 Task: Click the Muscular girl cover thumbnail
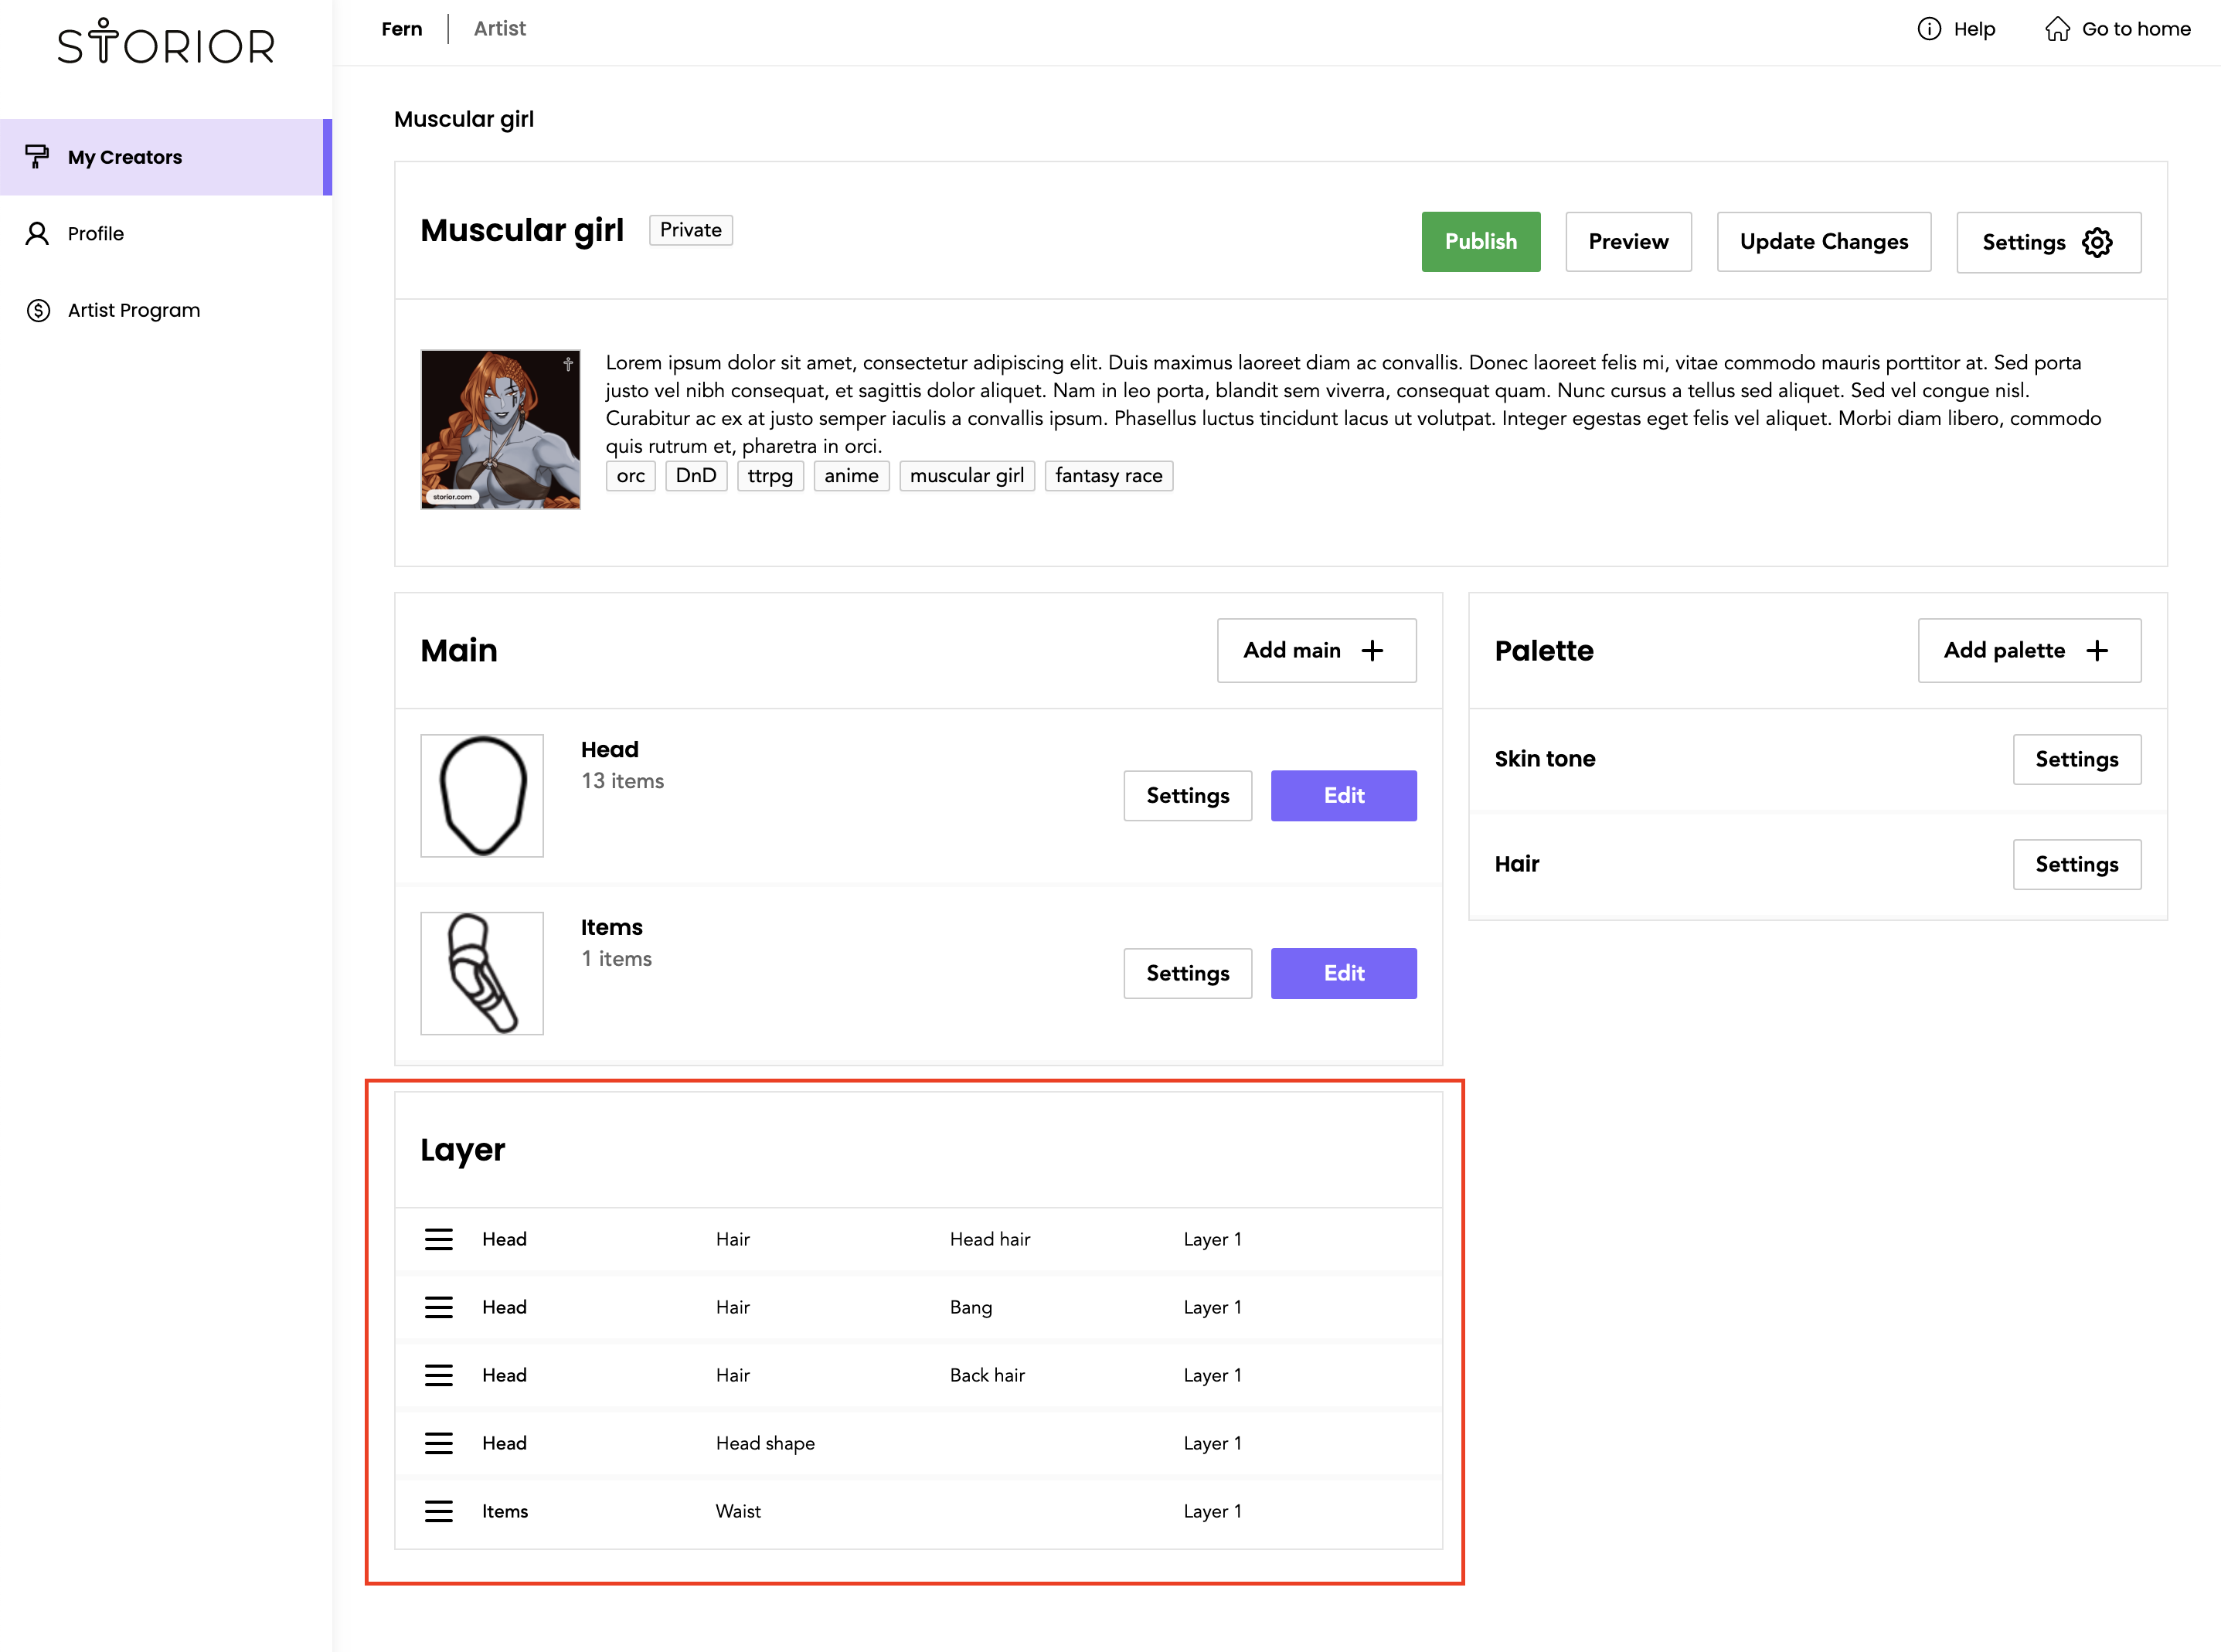coord(500,430)
